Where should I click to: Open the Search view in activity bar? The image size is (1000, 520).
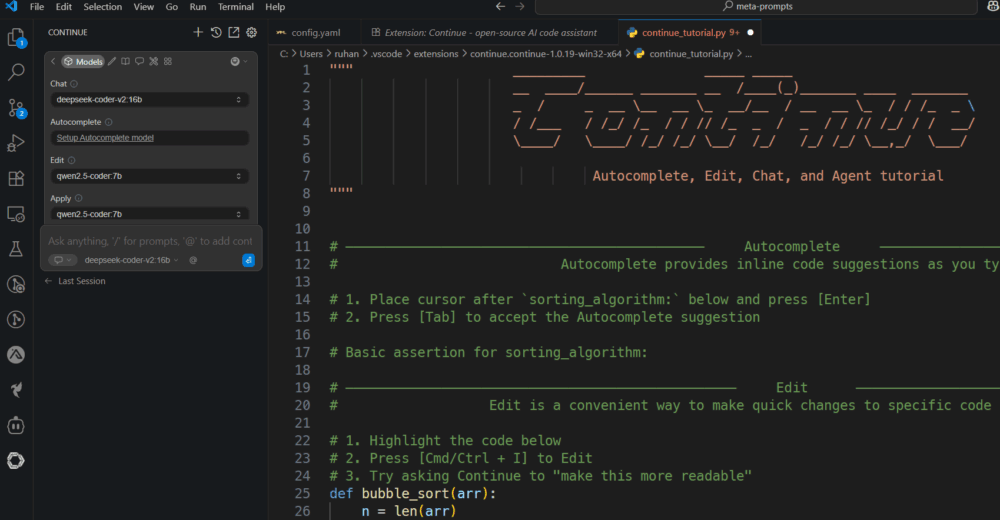16,72
